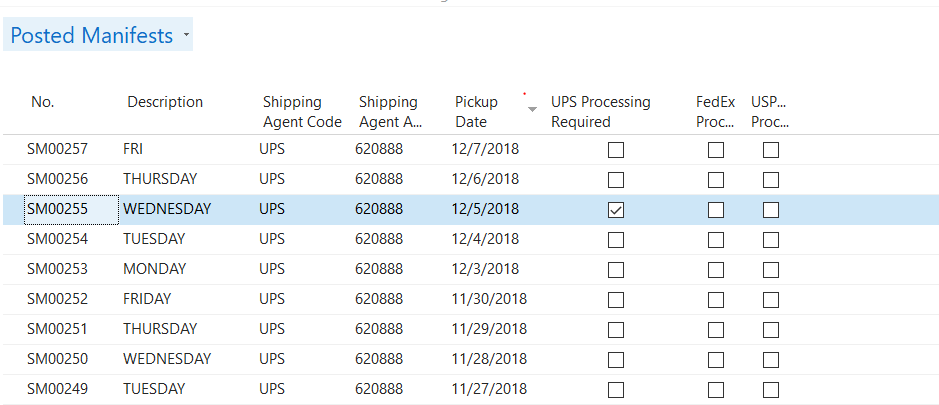
Task: Check UPS Processing Required for SM00257
Action: [x=616, y=150]
